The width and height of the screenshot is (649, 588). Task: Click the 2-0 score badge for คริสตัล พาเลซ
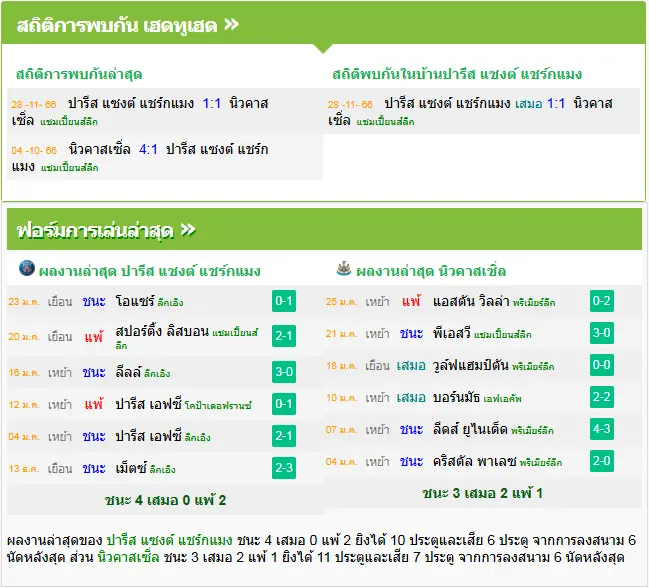click(x=602, y=461)
